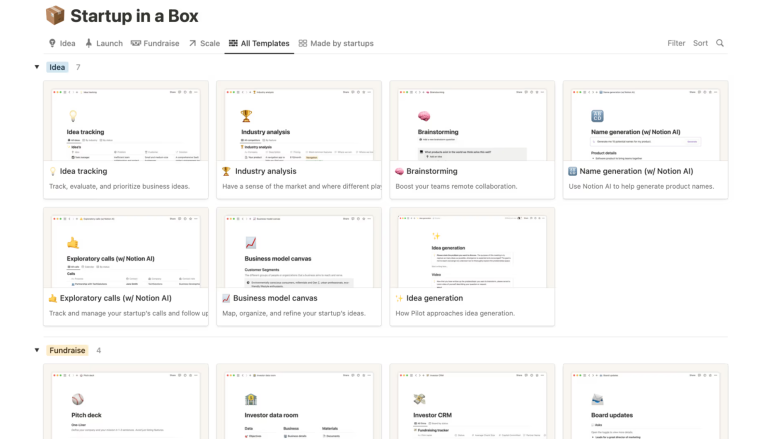Collapse the Fundraise group triangle
The height and width of the screenshot is (439, 768).
tap(37, 350)
